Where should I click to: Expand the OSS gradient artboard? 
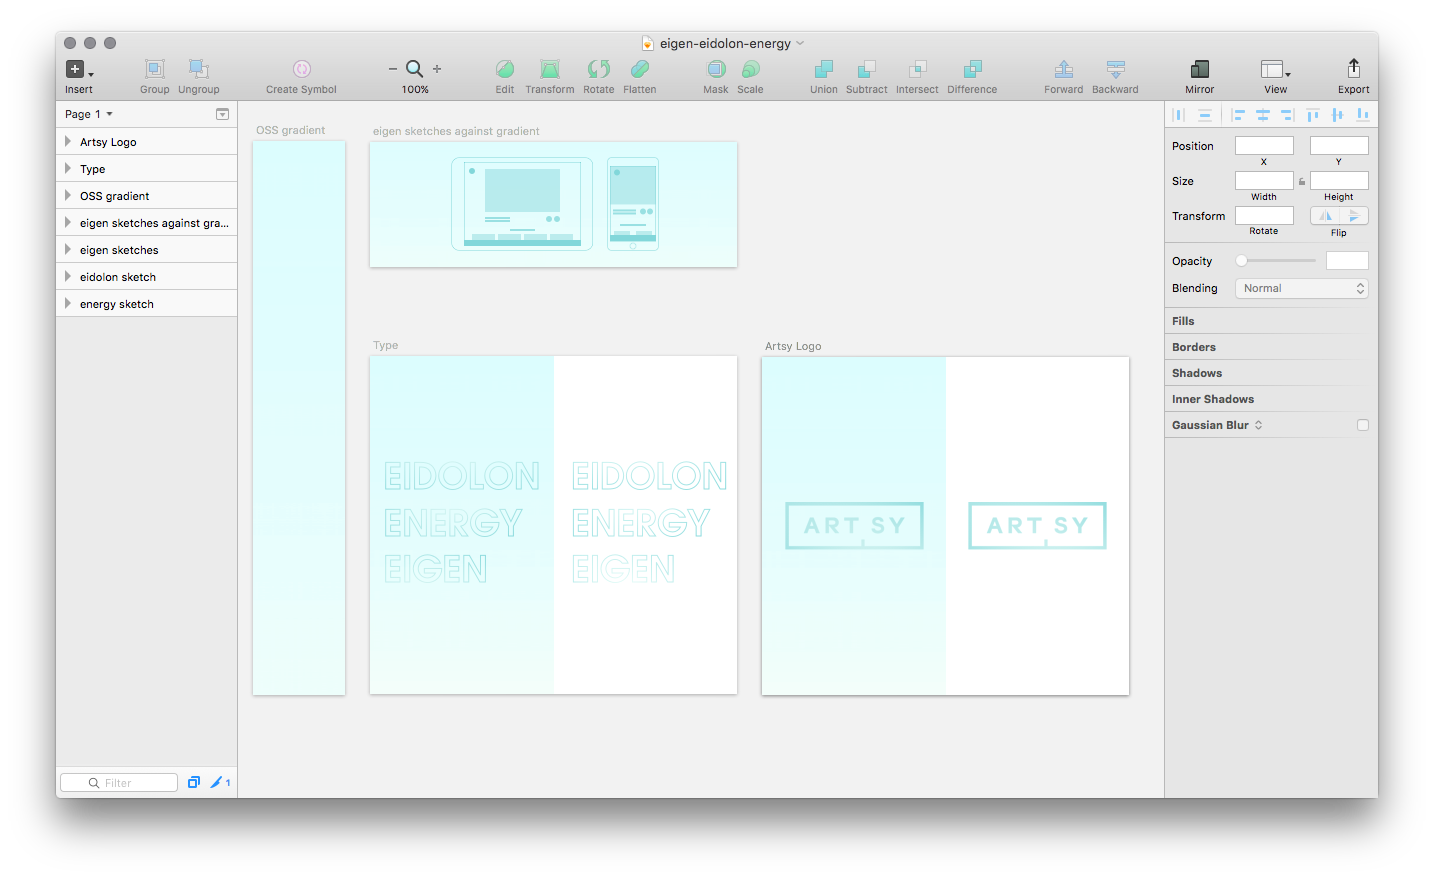pos(67,195)
